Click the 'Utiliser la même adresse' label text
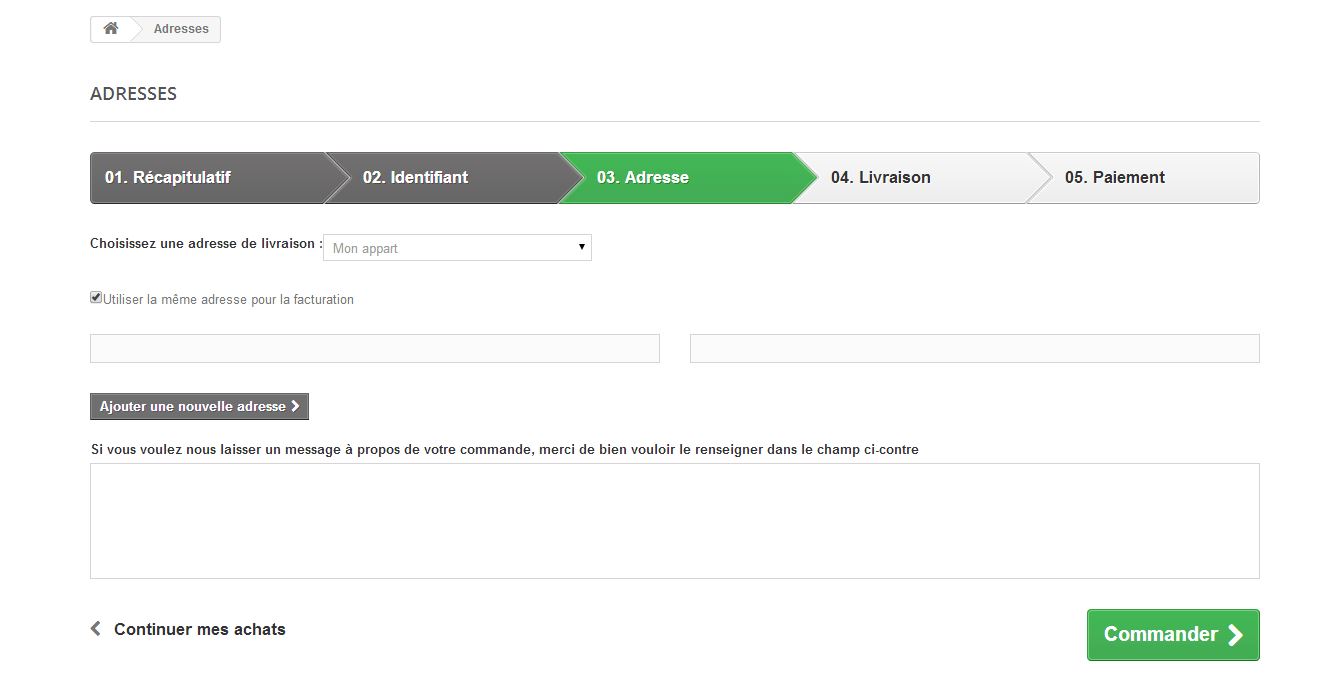 [229, 299]
